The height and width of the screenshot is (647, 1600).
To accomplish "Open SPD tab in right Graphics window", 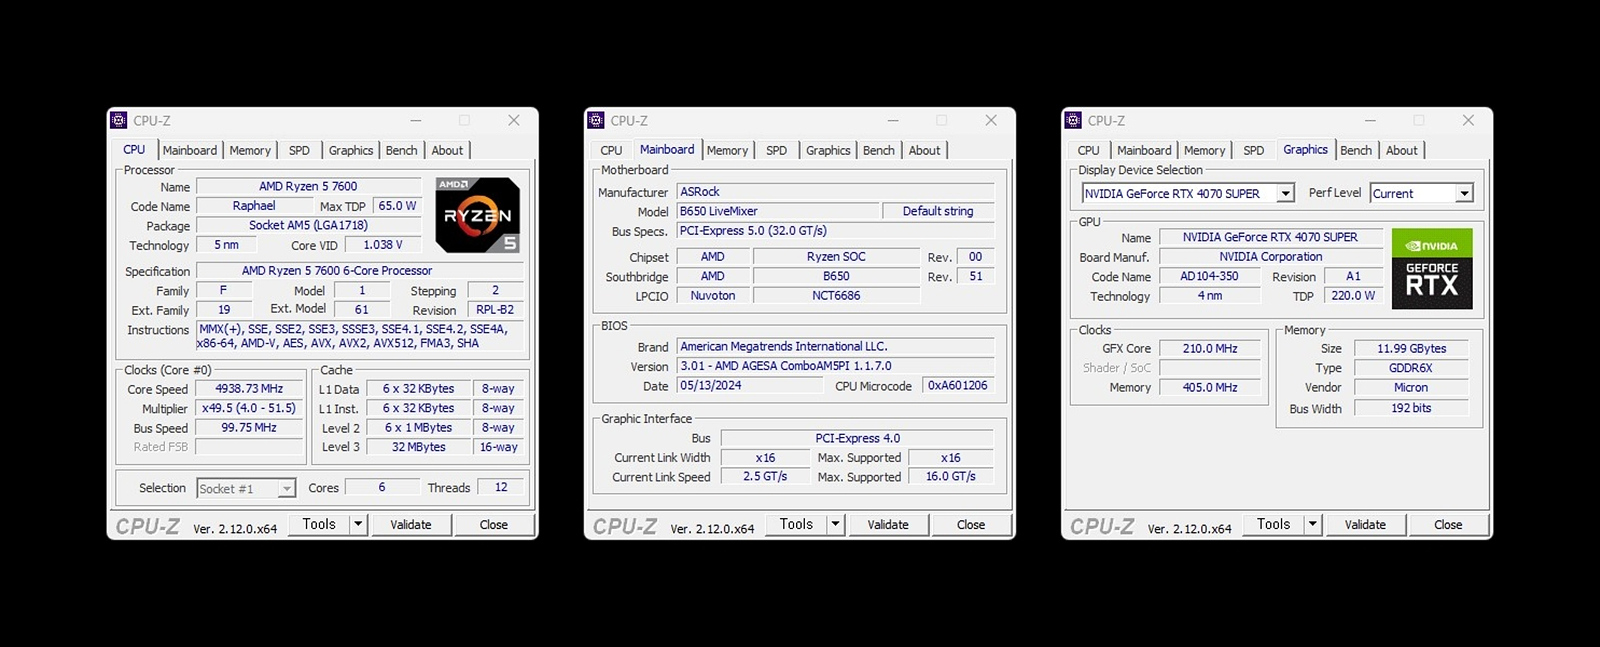I will coord(1253,150).
